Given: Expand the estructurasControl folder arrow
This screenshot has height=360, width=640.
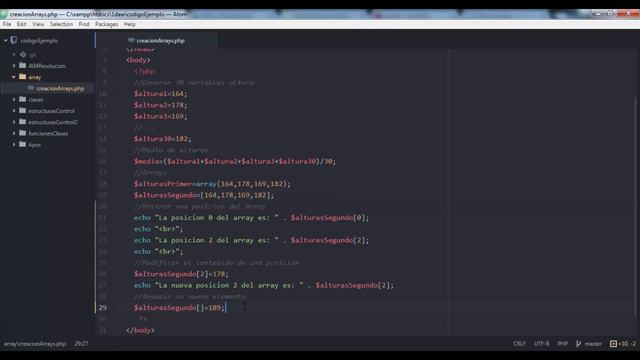Looking at the screenshot, I should (x=14, y=111).
